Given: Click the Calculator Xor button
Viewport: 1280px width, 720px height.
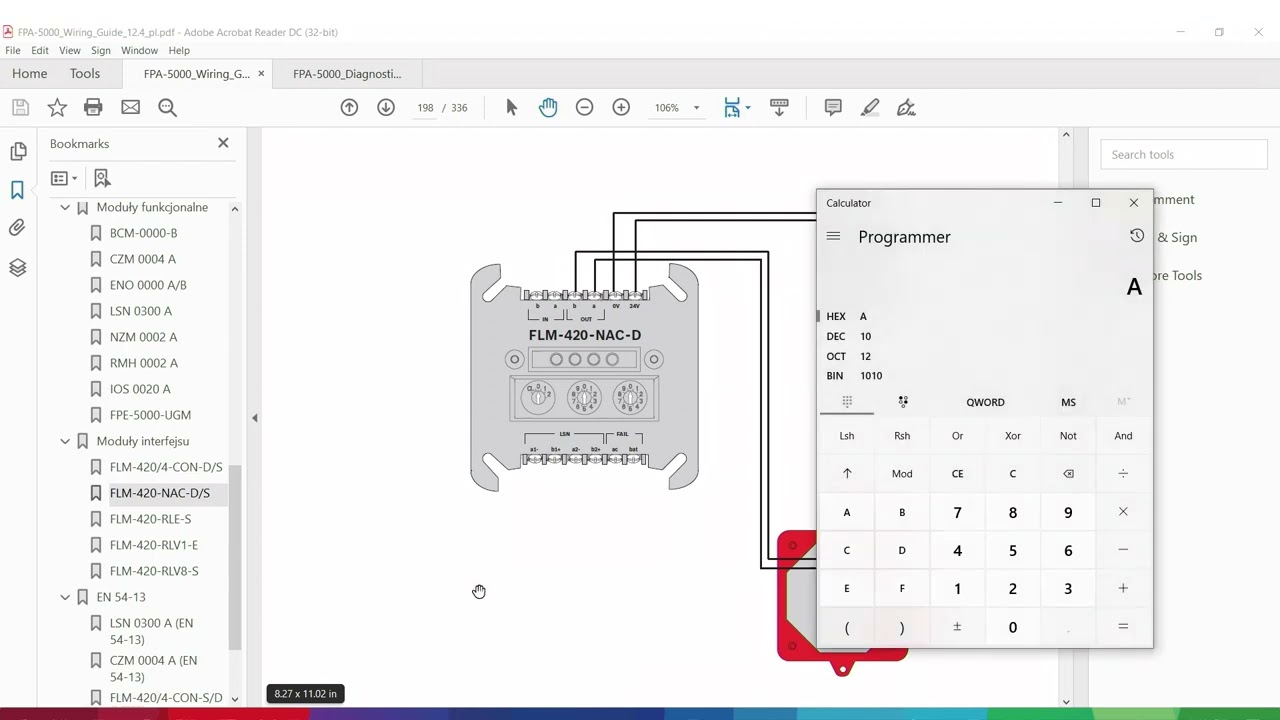Looking at the screenshot, I should click(1013, 436).
